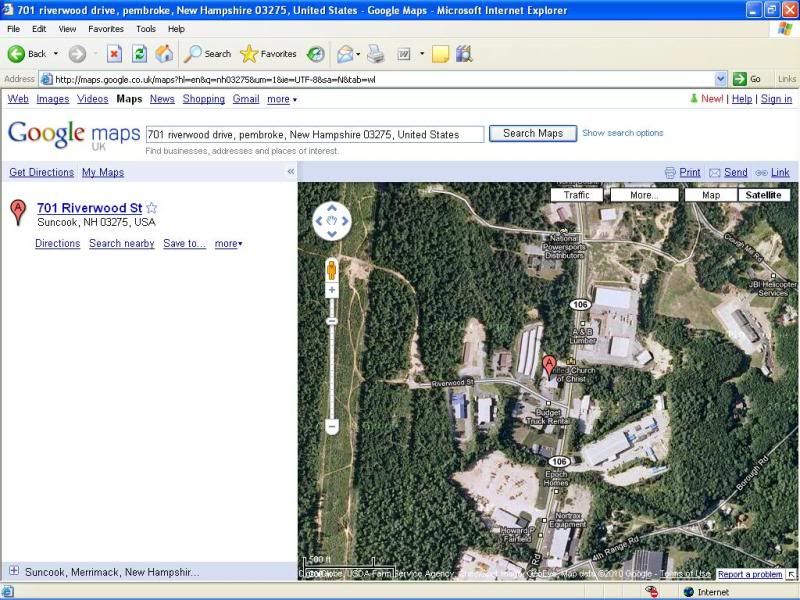Open the Mail options dropdown arrow
This screenshot has width=800, height=600.
click(358, 54)
